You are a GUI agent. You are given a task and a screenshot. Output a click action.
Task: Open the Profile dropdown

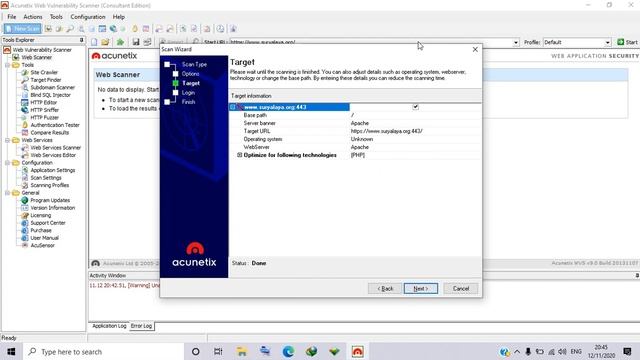(x=607, y=42)
